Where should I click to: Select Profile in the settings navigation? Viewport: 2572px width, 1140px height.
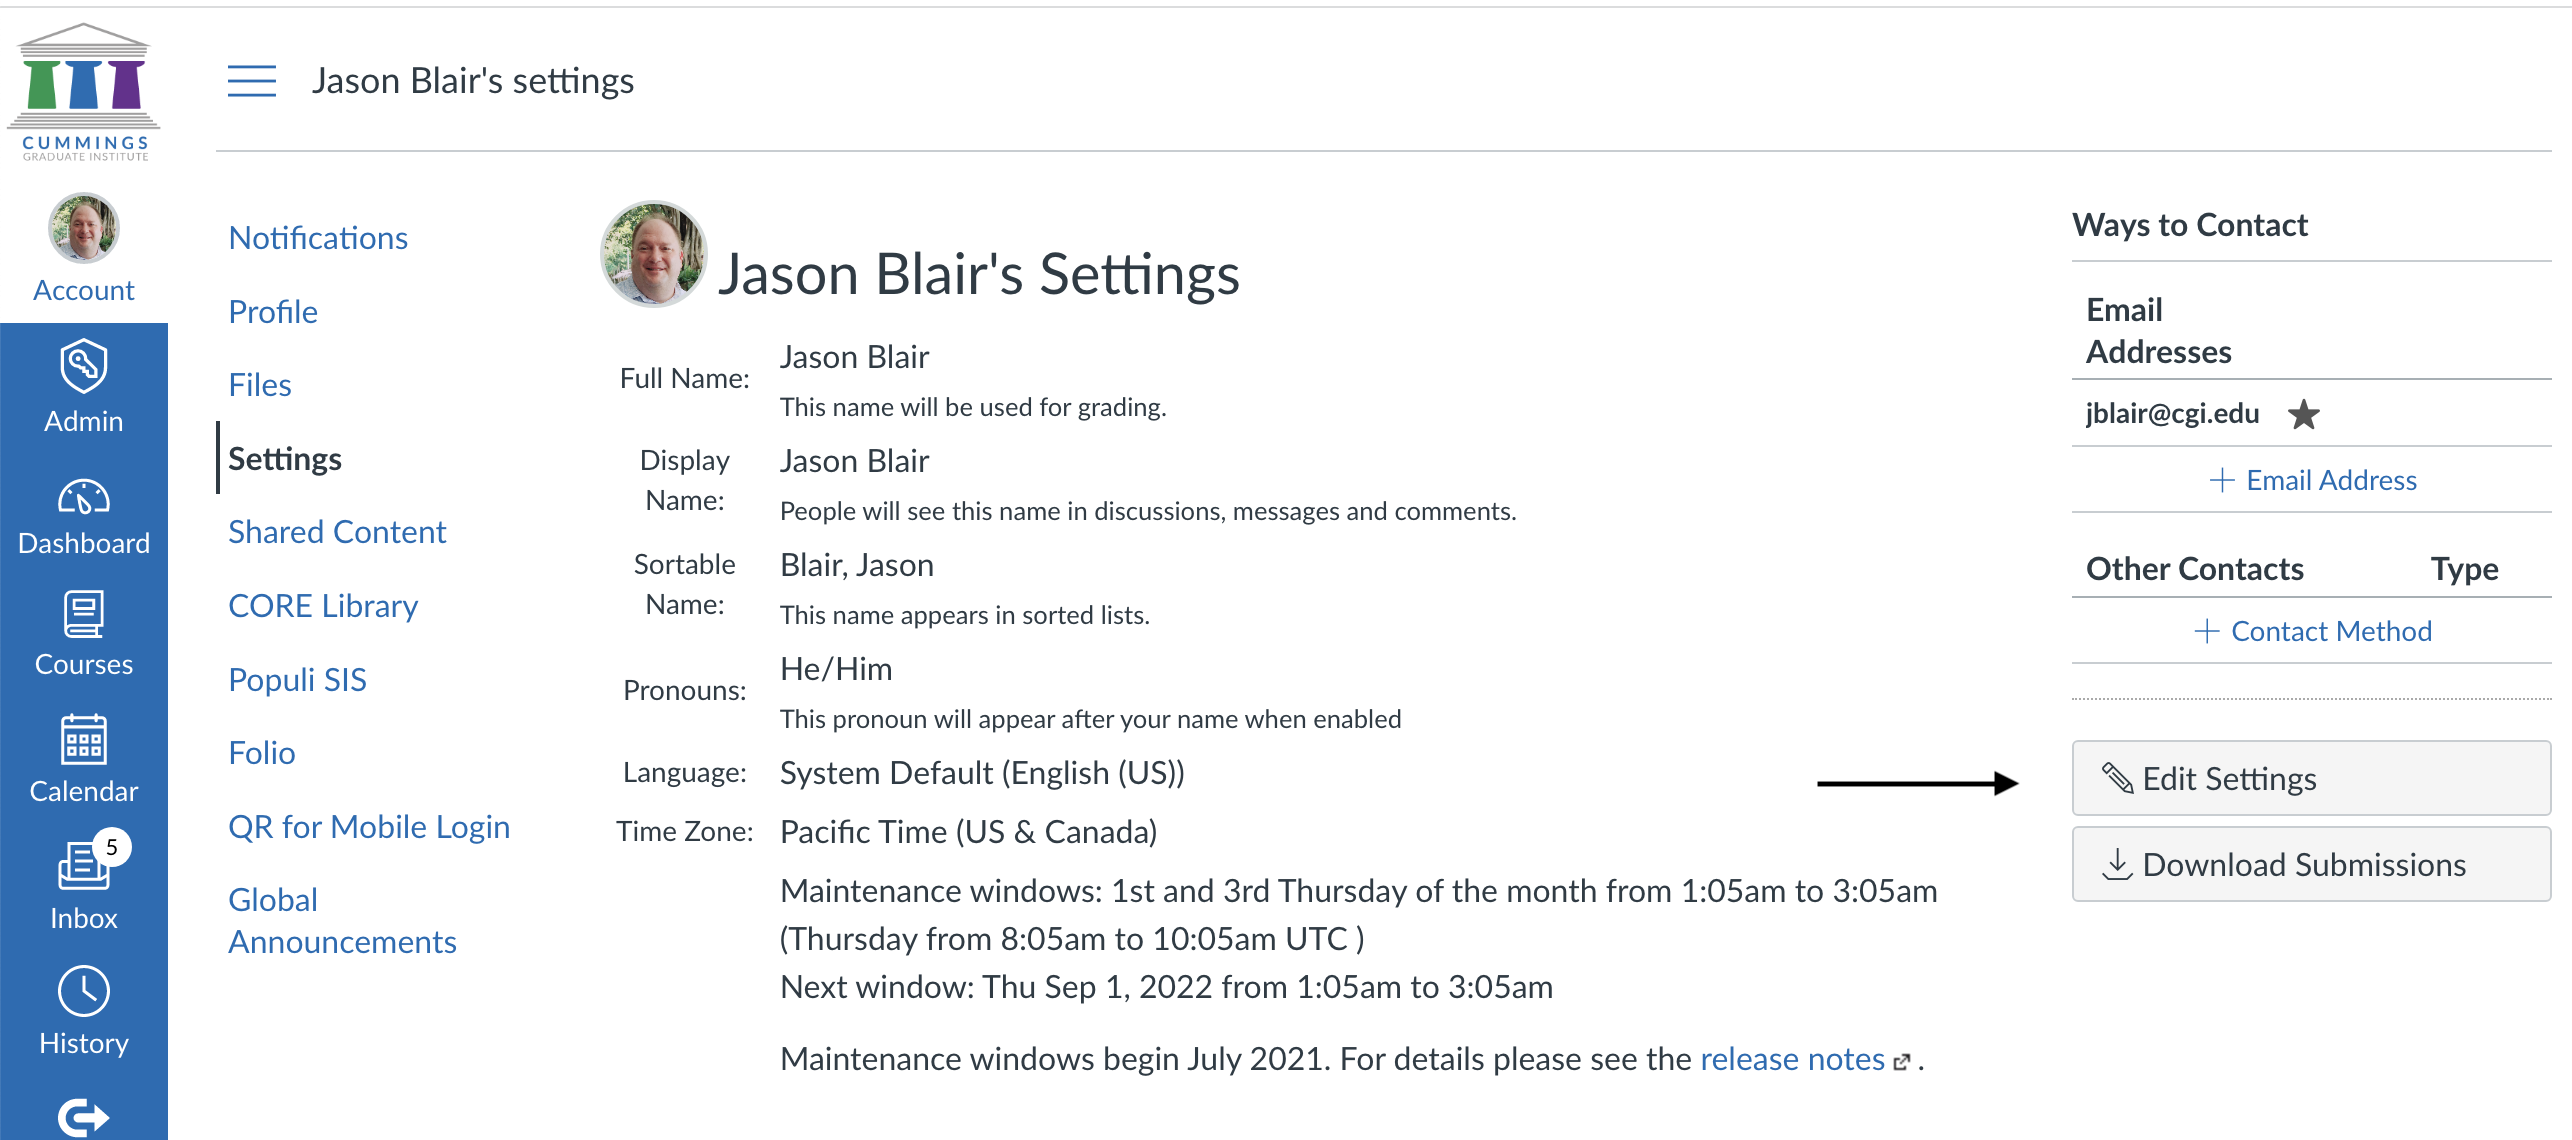[273, 312]
